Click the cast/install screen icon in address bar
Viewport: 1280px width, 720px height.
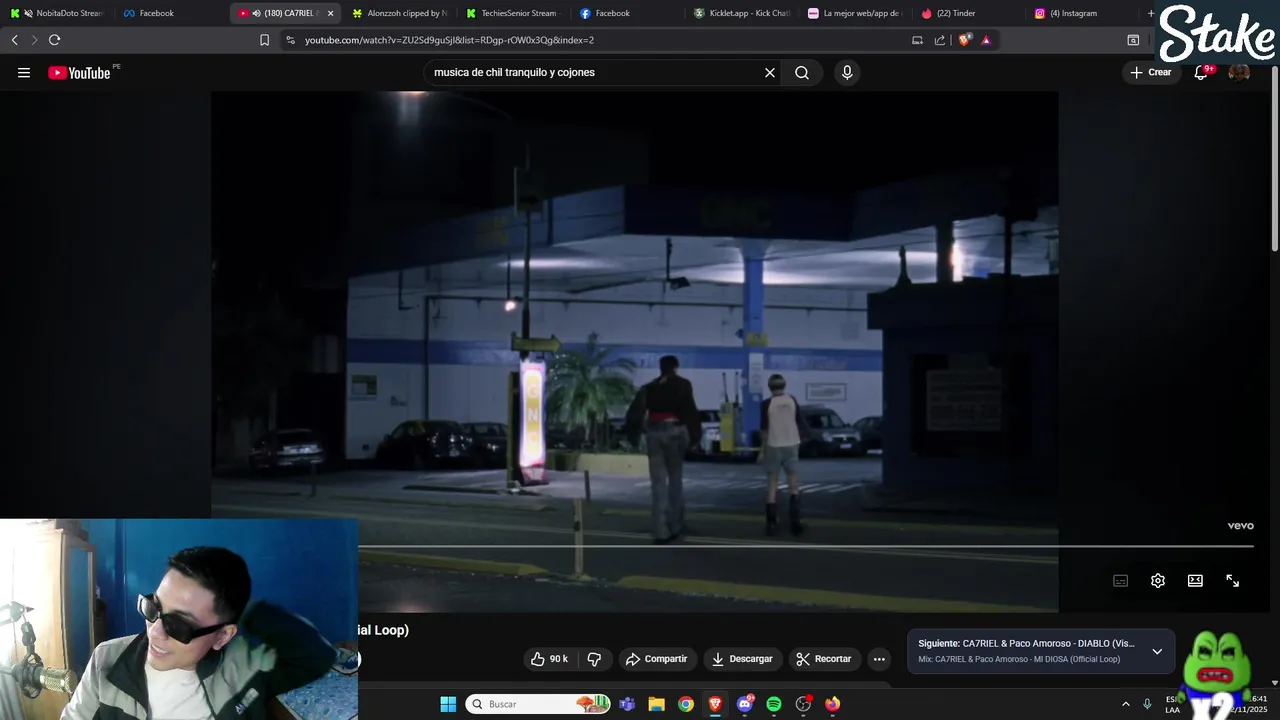917,40
